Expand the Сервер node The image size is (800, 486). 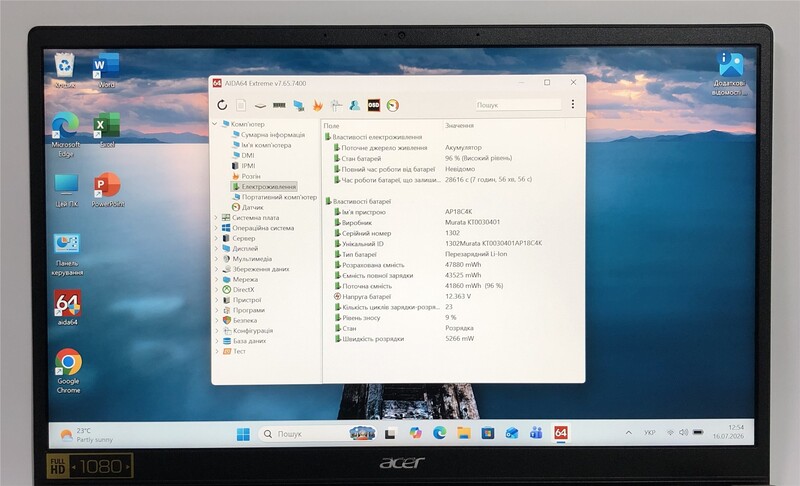pyautogui.click(x=216, y=238)
